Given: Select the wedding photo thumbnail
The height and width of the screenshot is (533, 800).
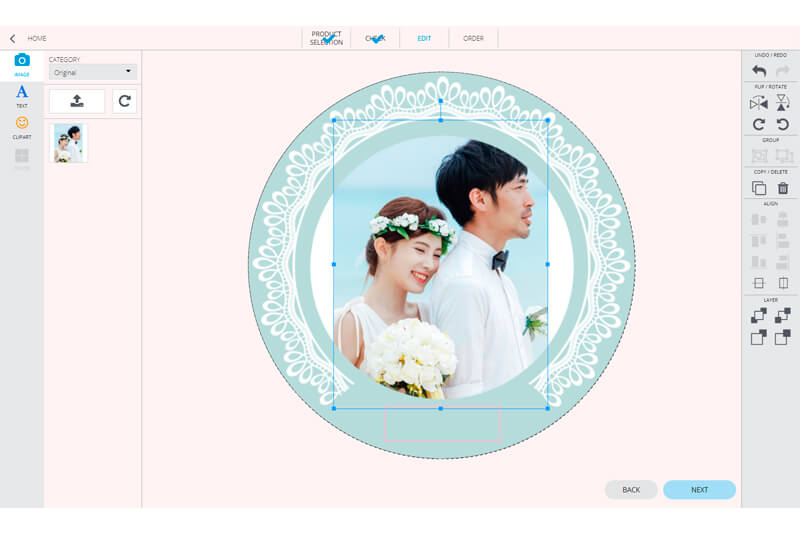Looking at the screenshot, I should 70,143.
